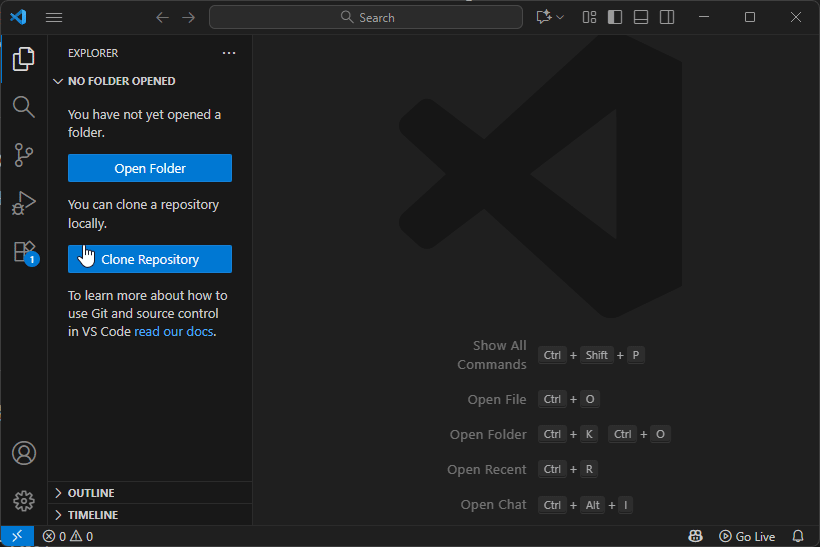Image resolution: width=820 pixels, height=547 pixels.
Task: Toggle the secondary side bar
Action: point(667,17)
